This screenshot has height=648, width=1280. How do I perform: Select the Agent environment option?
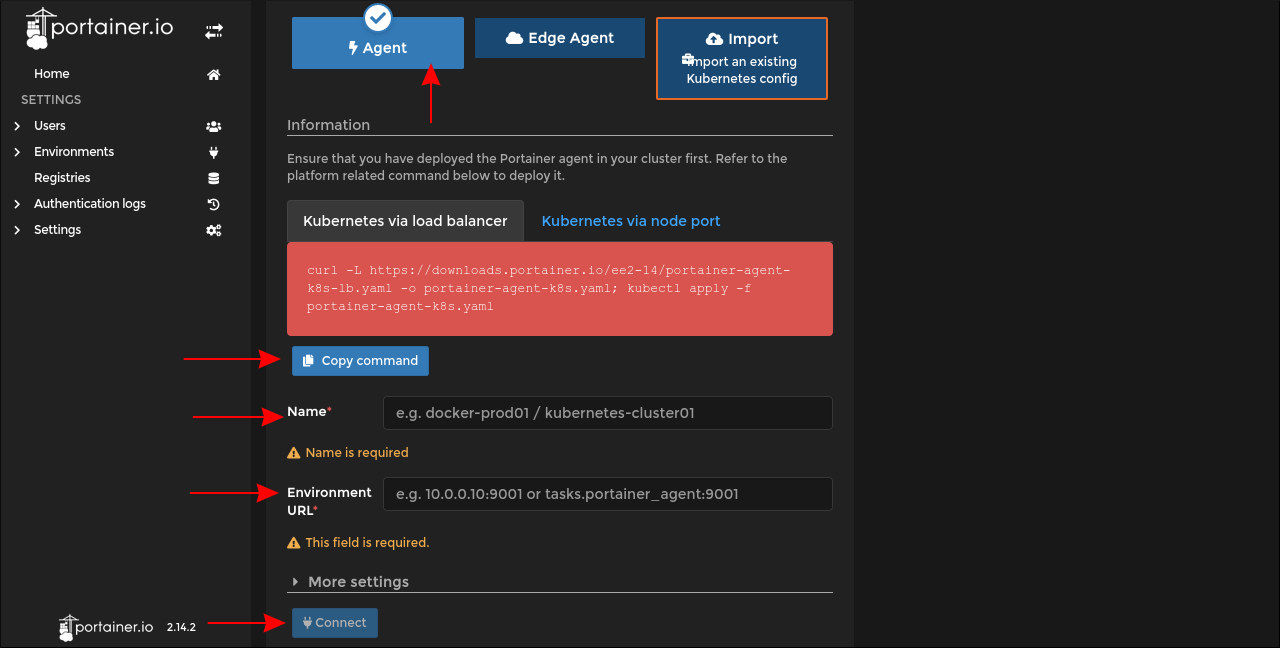(378, 43)
